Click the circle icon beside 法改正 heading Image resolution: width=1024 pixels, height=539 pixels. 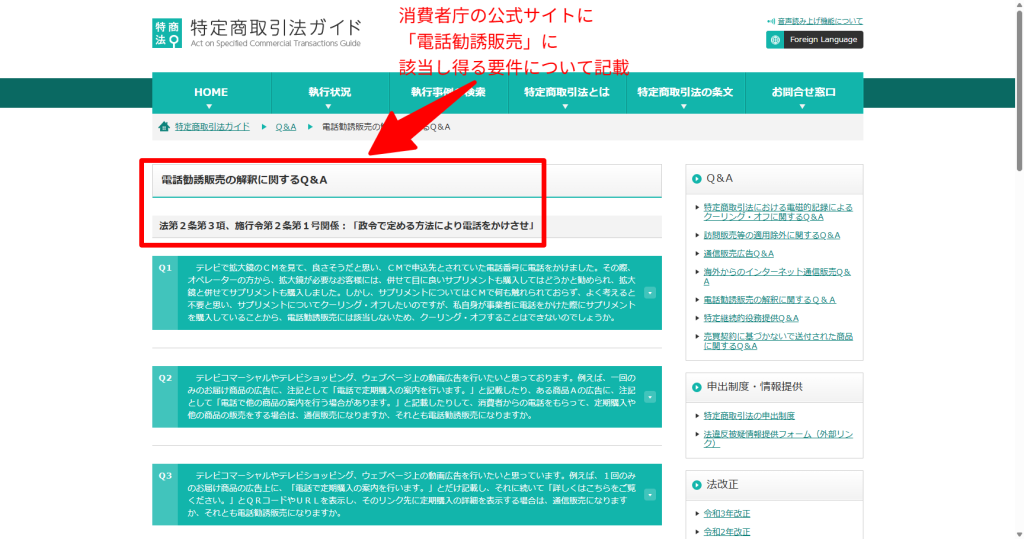point(696,485)
